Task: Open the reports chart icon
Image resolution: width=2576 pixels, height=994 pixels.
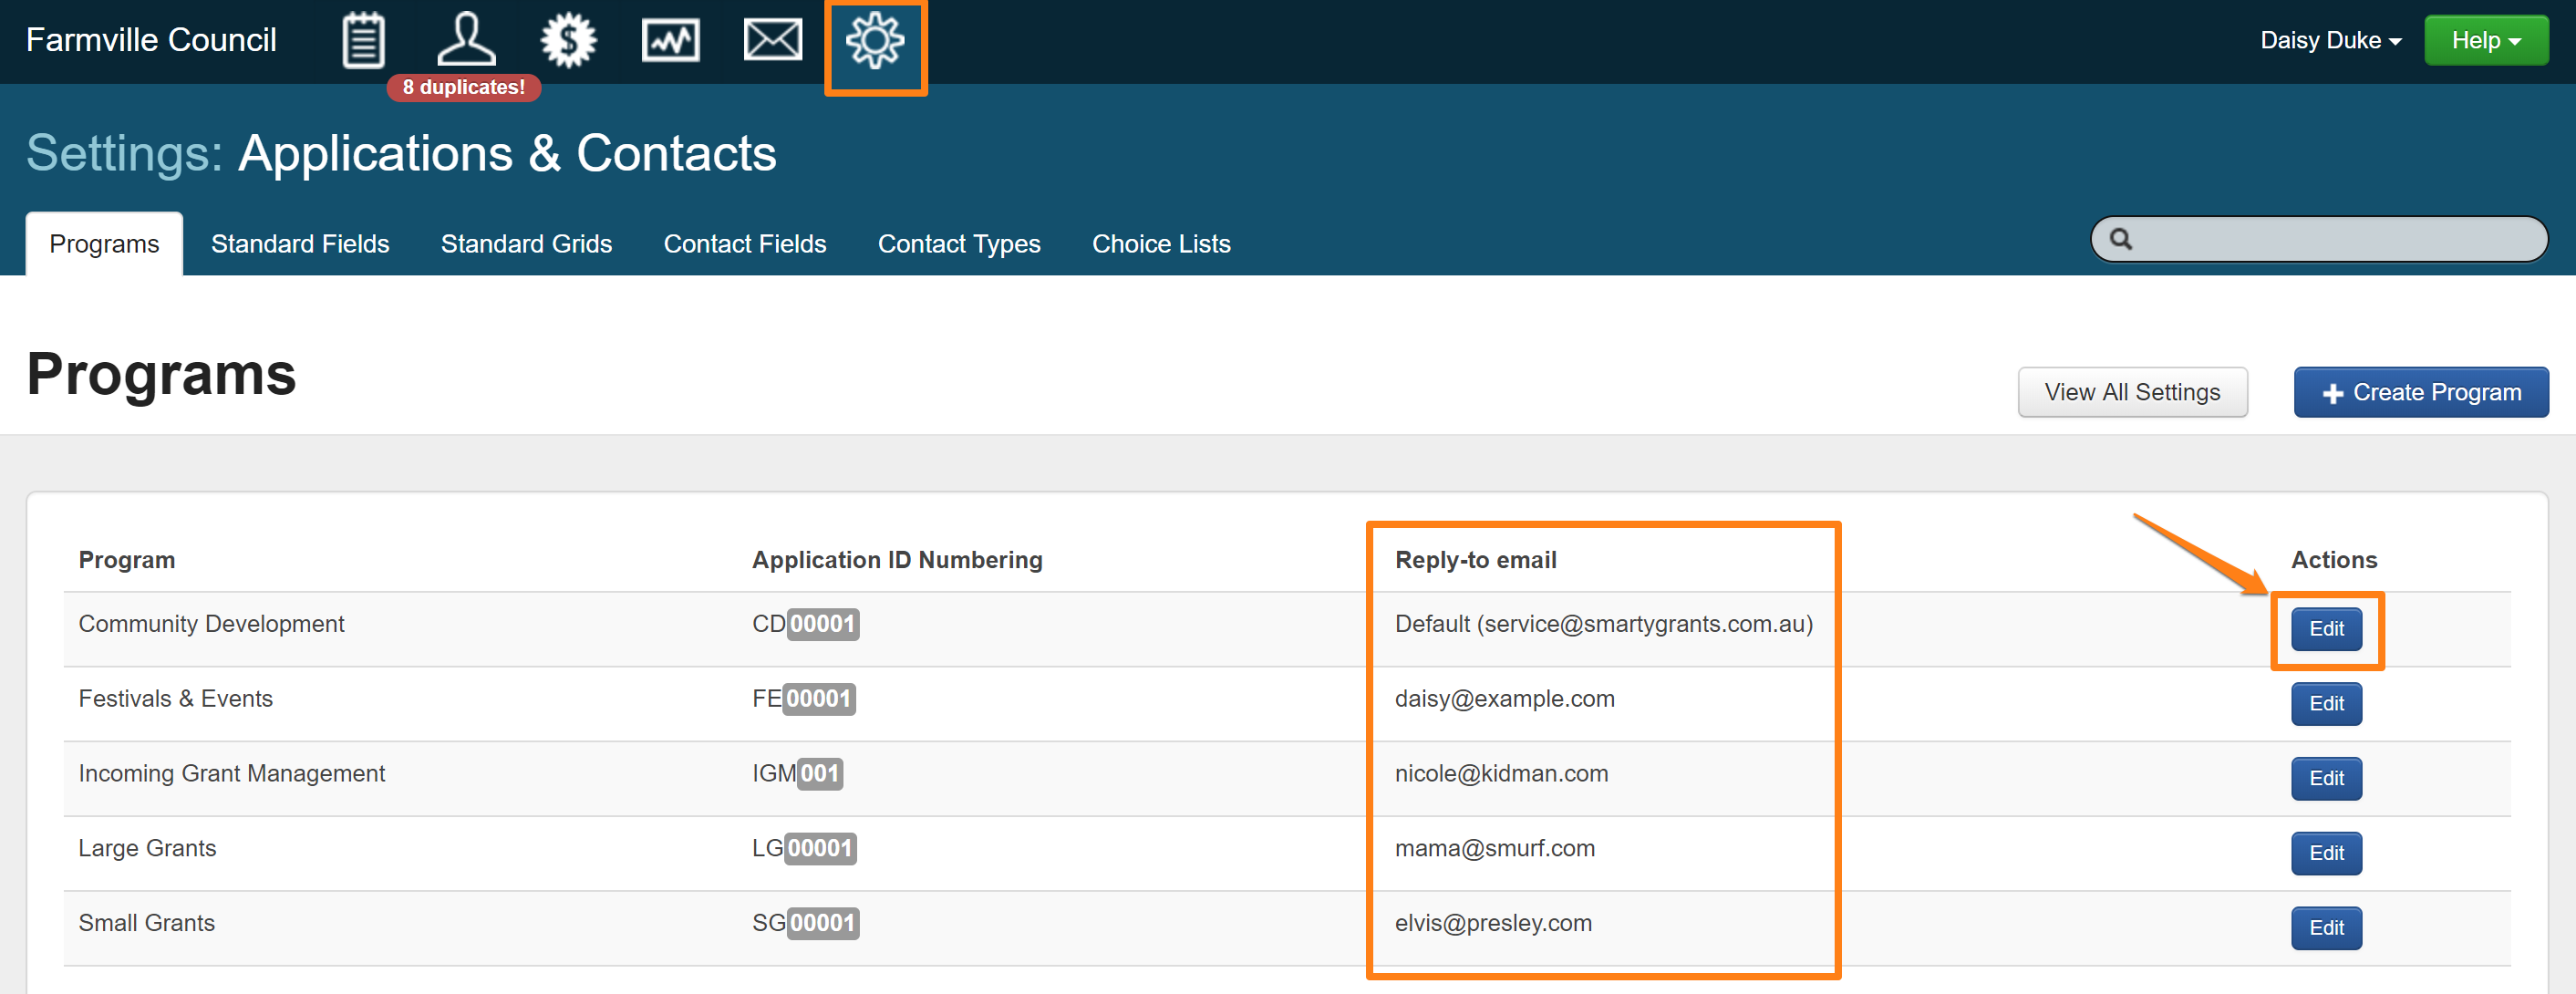Action: coord(670,41)
